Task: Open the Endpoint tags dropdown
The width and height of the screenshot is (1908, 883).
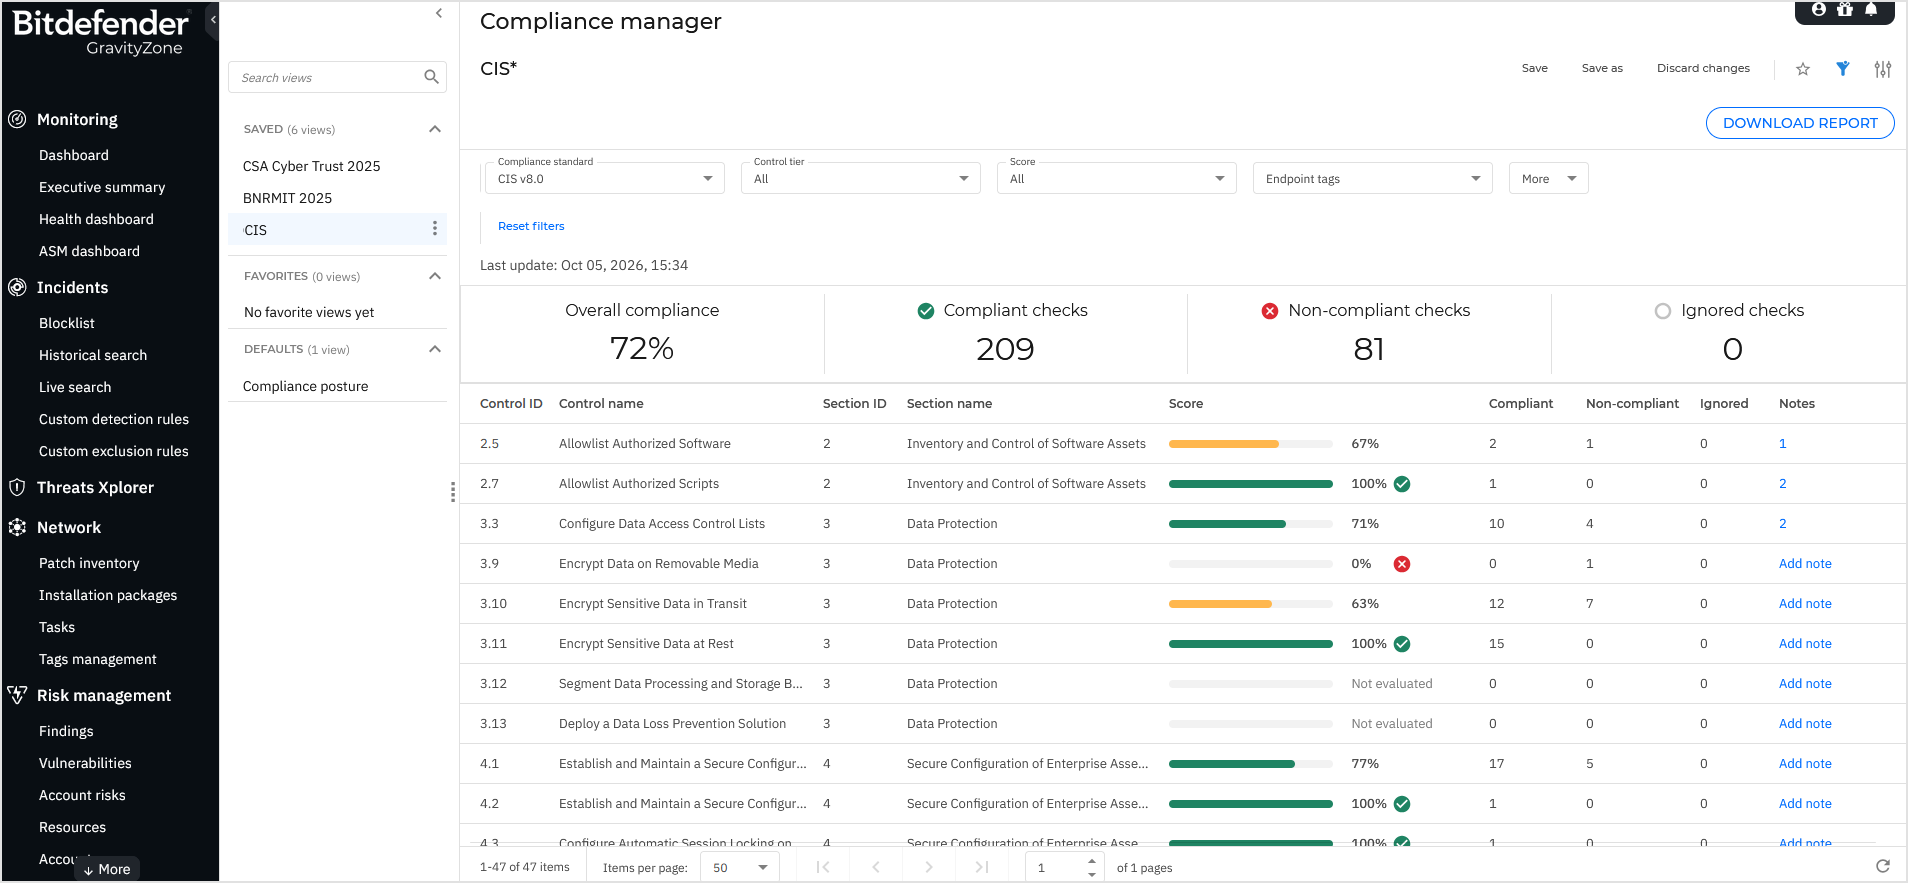Action: point(1372,178)
